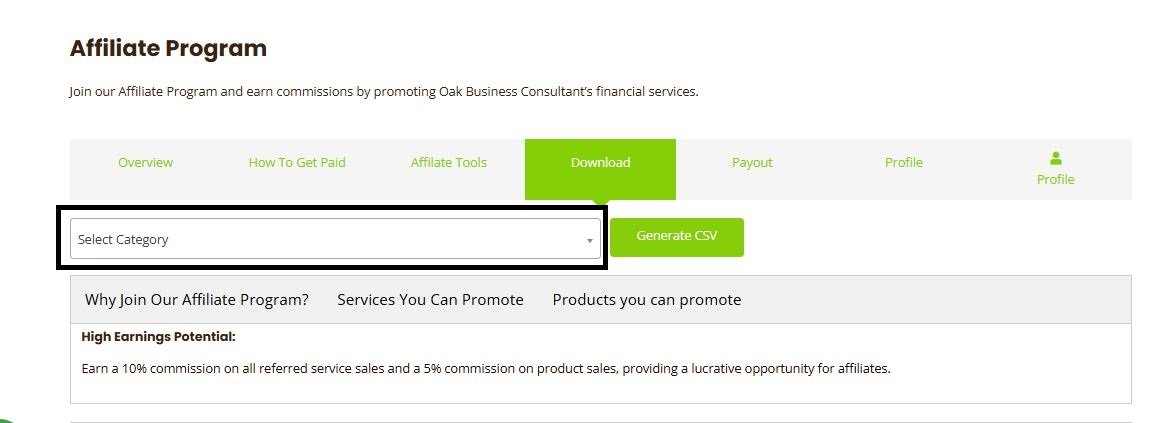Click the small arrow in the category selector
Screen dimensions: 1175x423
click(589, 241)
